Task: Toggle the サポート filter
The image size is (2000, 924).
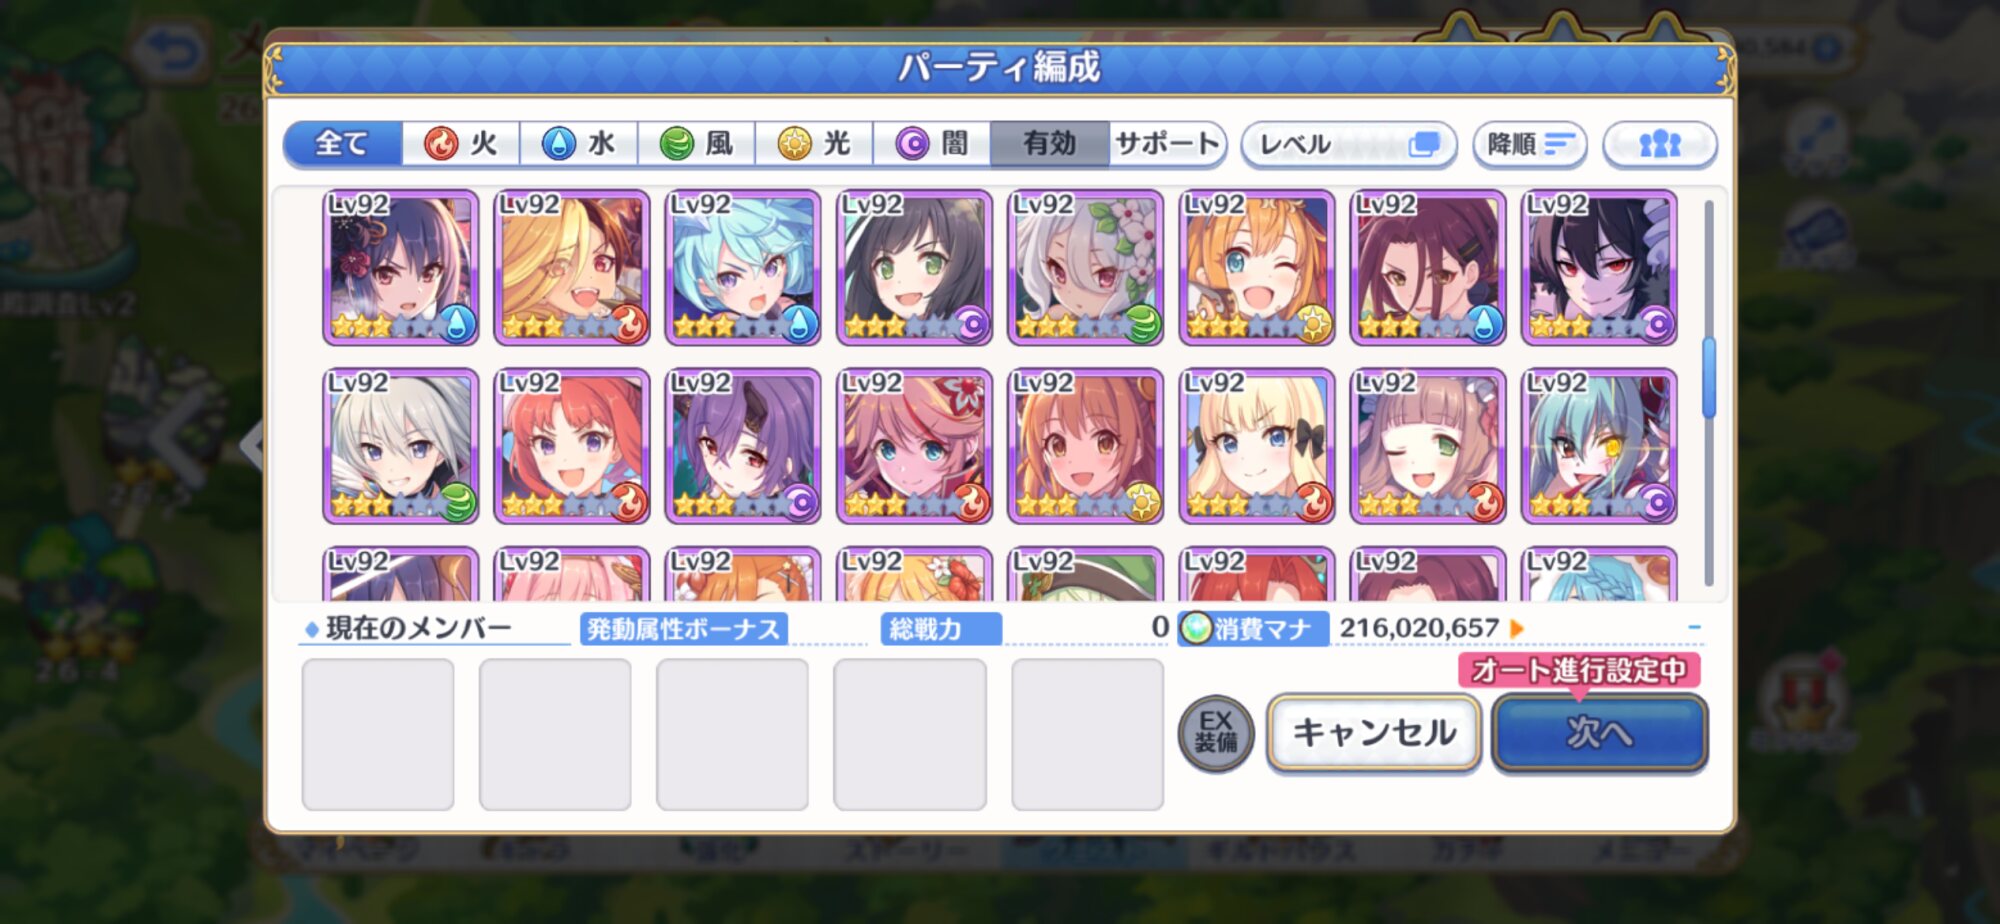Action: [x=1167, y=144]
